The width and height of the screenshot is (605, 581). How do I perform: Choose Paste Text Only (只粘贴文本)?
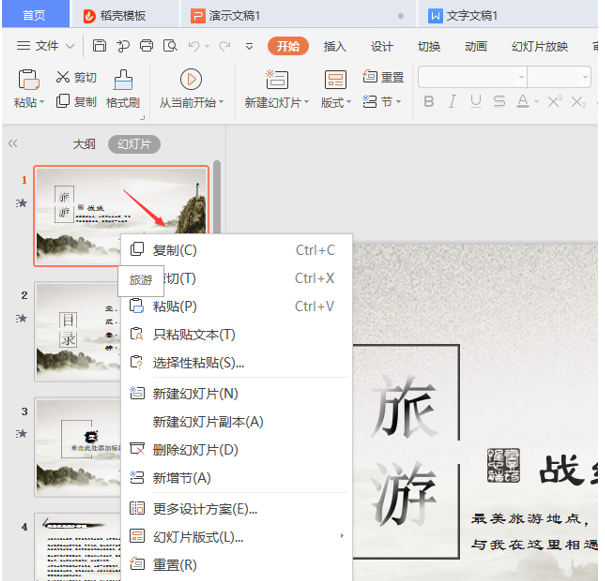pos(236,334)
